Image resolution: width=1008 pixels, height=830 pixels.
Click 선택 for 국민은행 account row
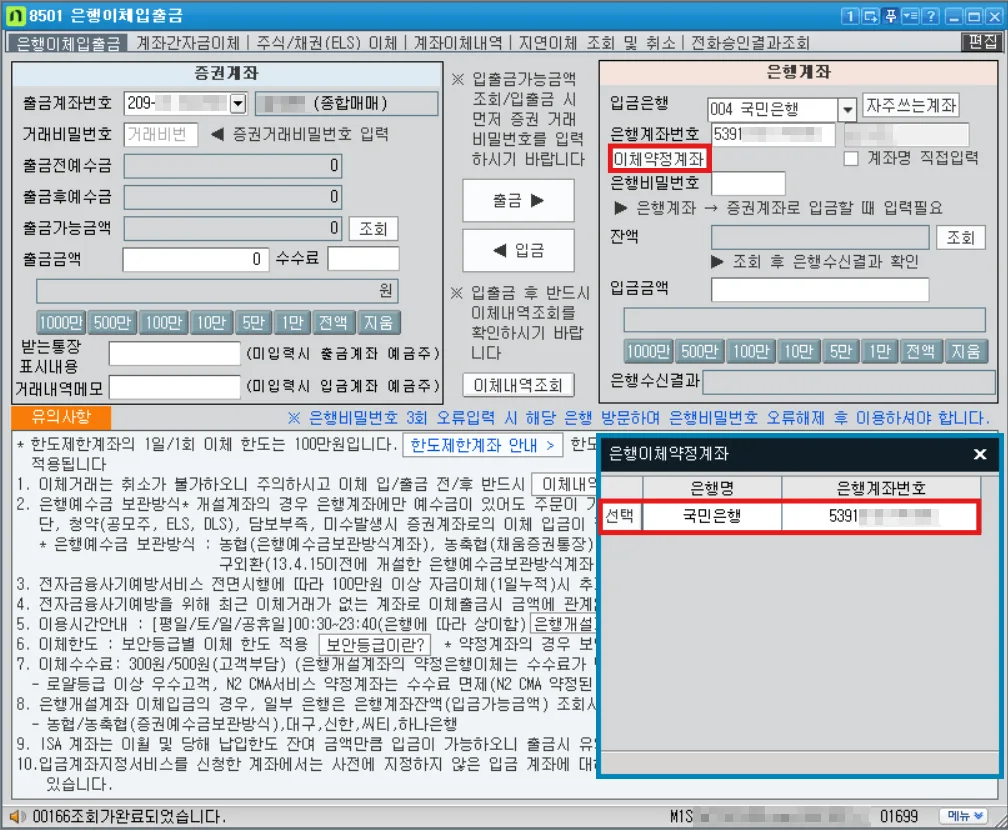click(x=620, y=516)
